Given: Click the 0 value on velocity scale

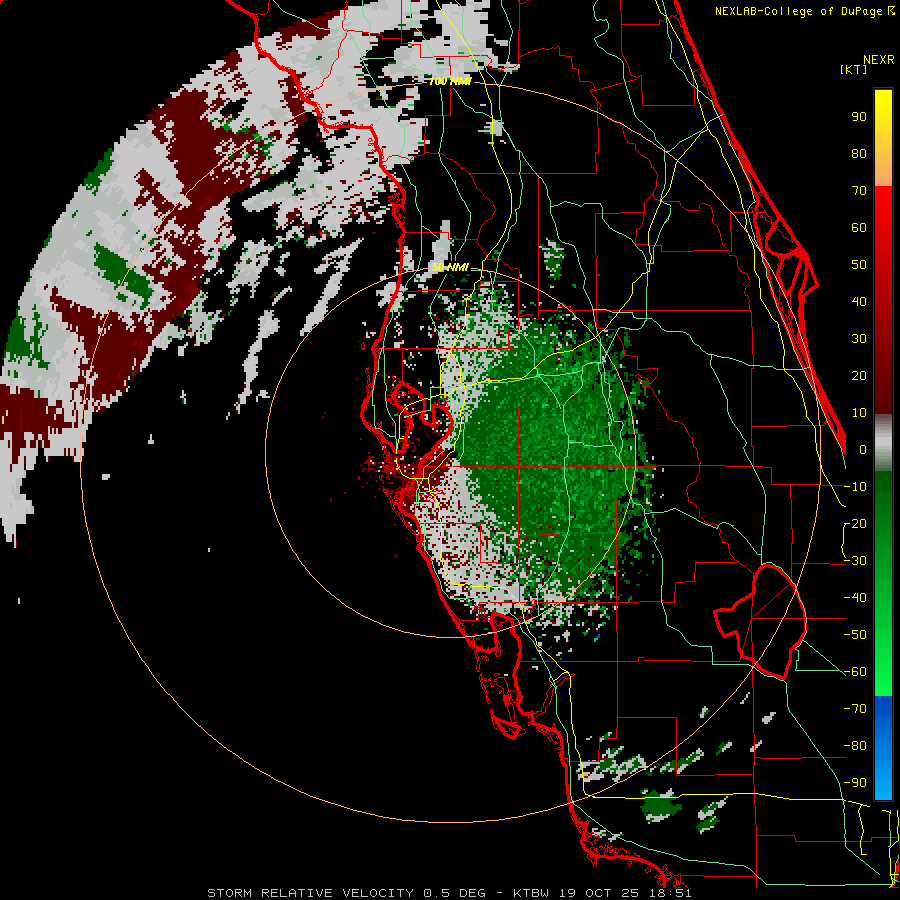Looking at the screenshot, I should 863,450.
